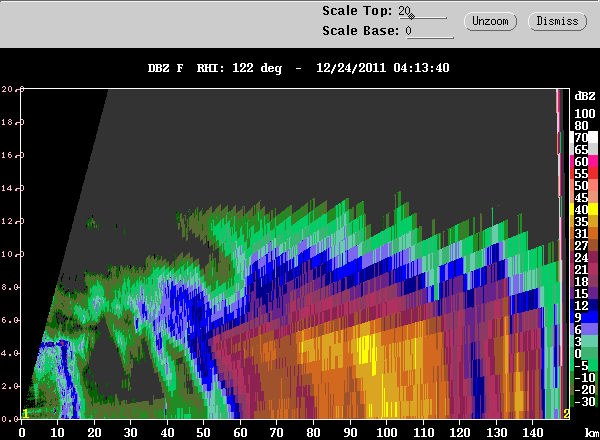Click the 80 km range axis label
This screenshot has height=440, width=600.
pos(313,433)
